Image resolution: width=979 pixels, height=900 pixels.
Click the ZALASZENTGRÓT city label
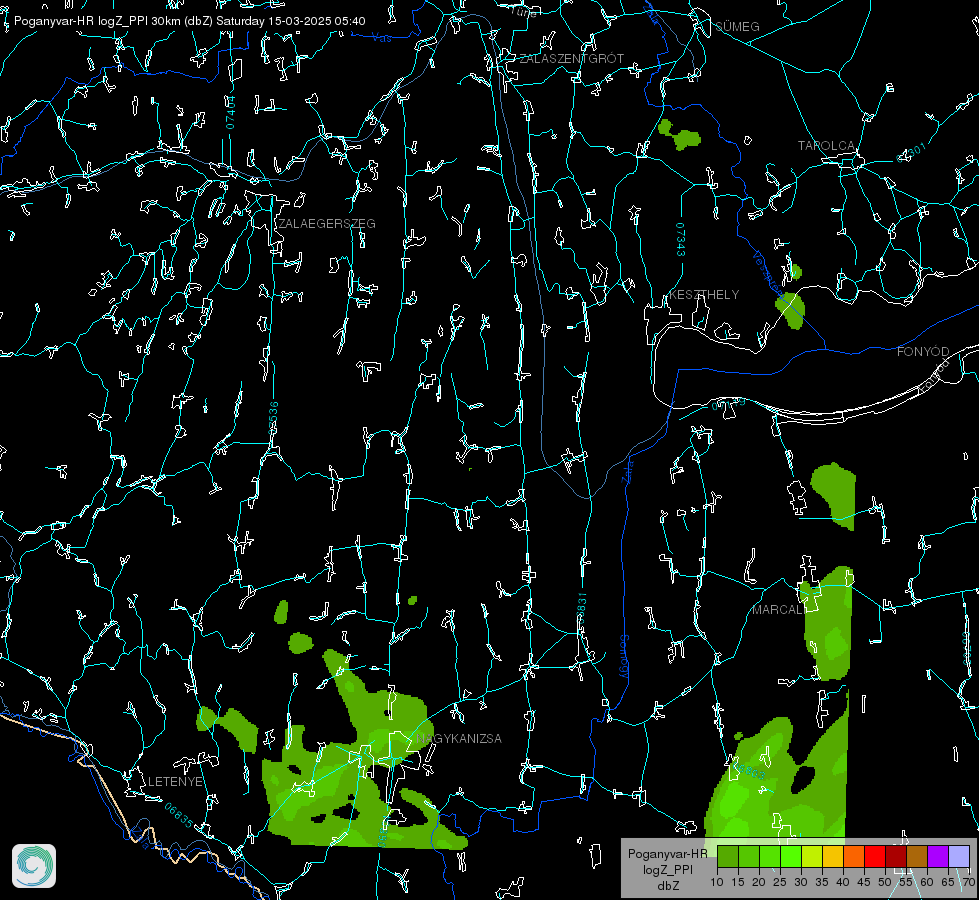(x=571, y=58)
